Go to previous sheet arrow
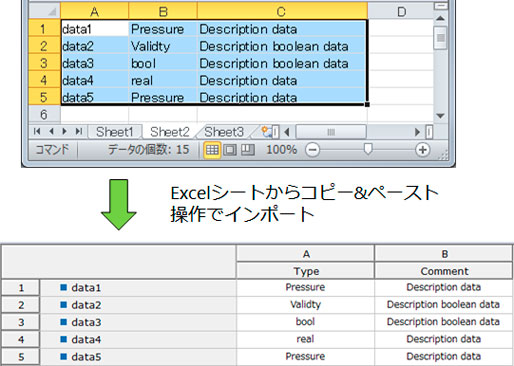 click(x=51, y=132)
